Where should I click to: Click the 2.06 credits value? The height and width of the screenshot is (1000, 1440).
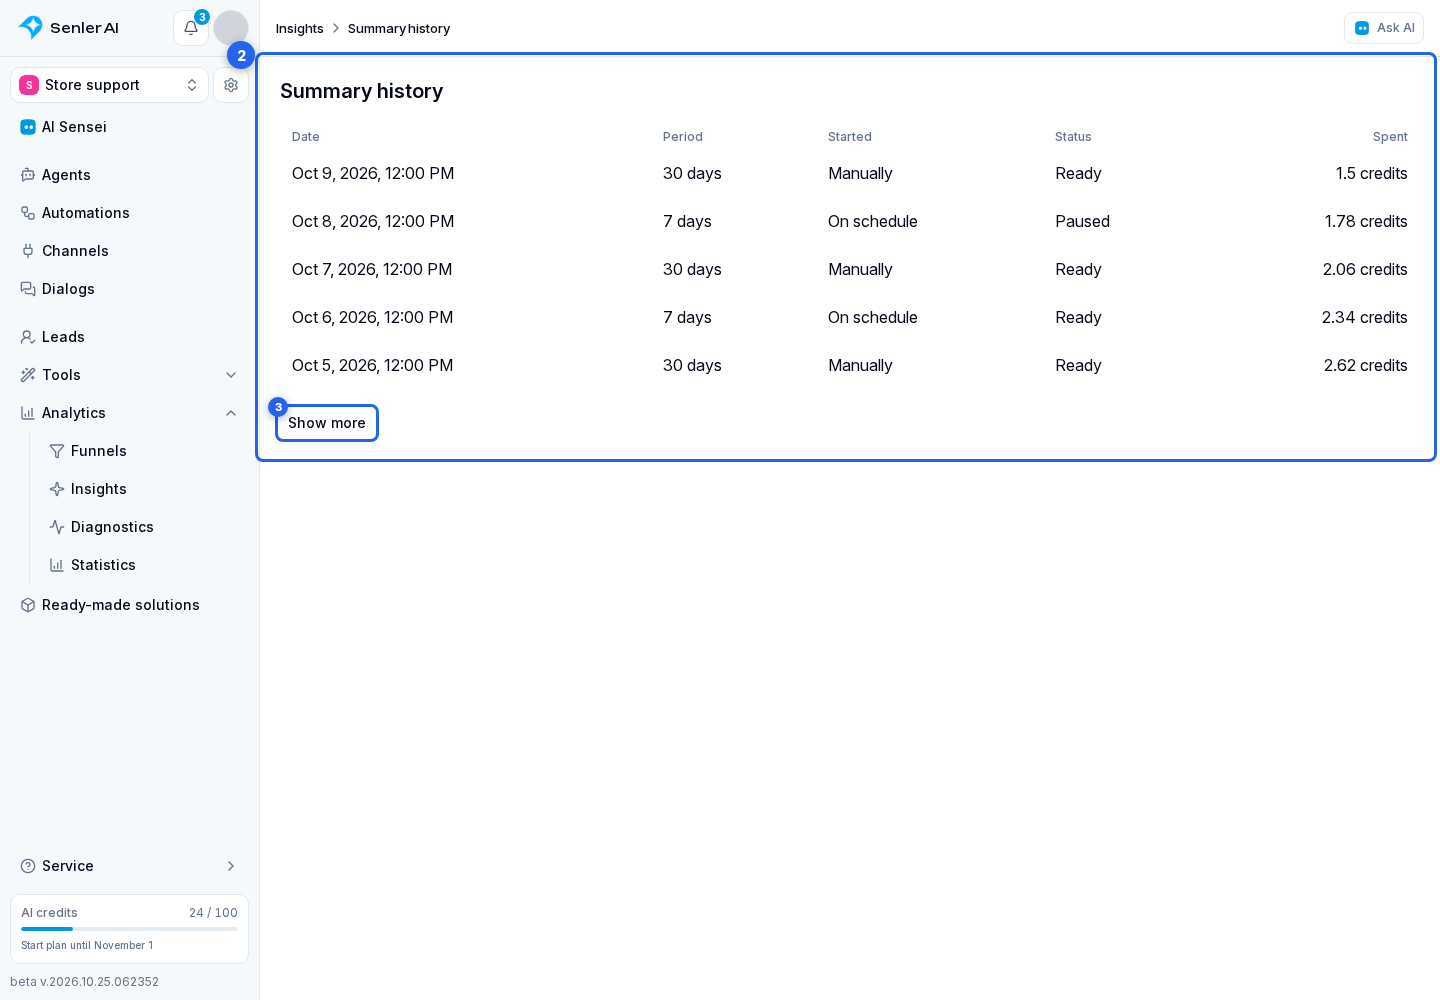(1365, 269)
